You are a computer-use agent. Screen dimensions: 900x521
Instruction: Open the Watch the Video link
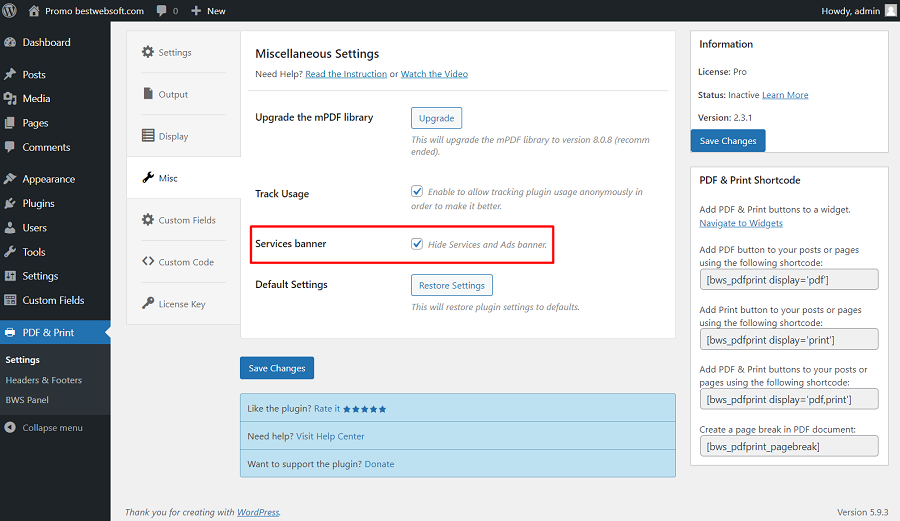[x=434, y=74]
